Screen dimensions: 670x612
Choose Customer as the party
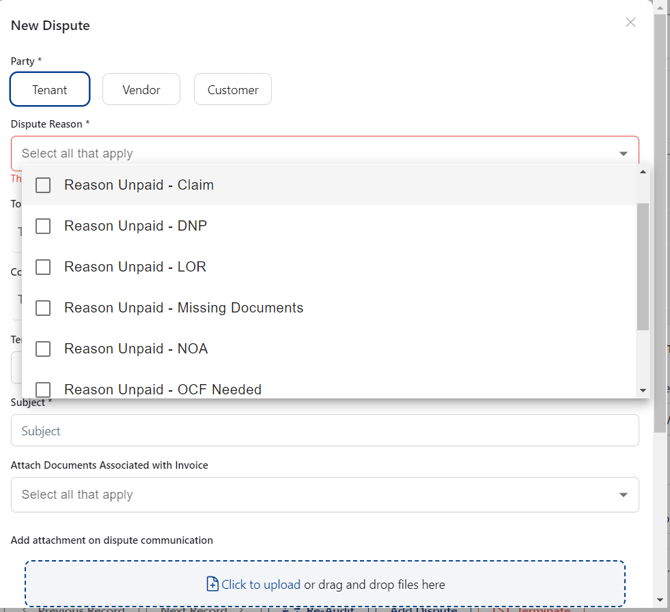click(x=233, y=89)
